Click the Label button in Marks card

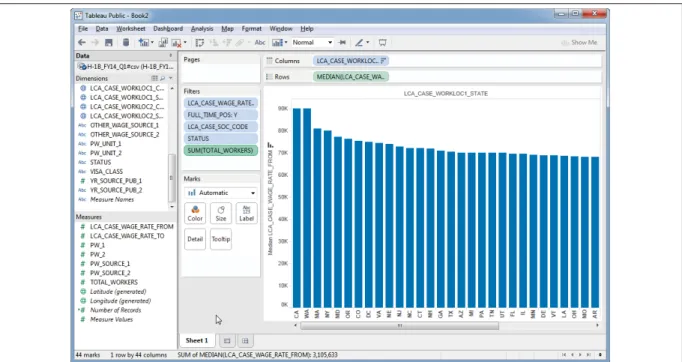pyautogui.click(x=246, y=213)
